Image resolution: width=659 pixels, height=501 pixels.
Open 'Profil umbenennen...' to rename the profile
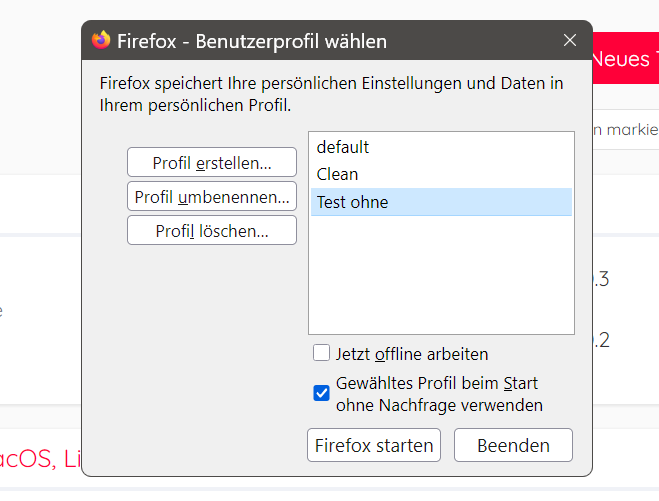pos(212,196)
